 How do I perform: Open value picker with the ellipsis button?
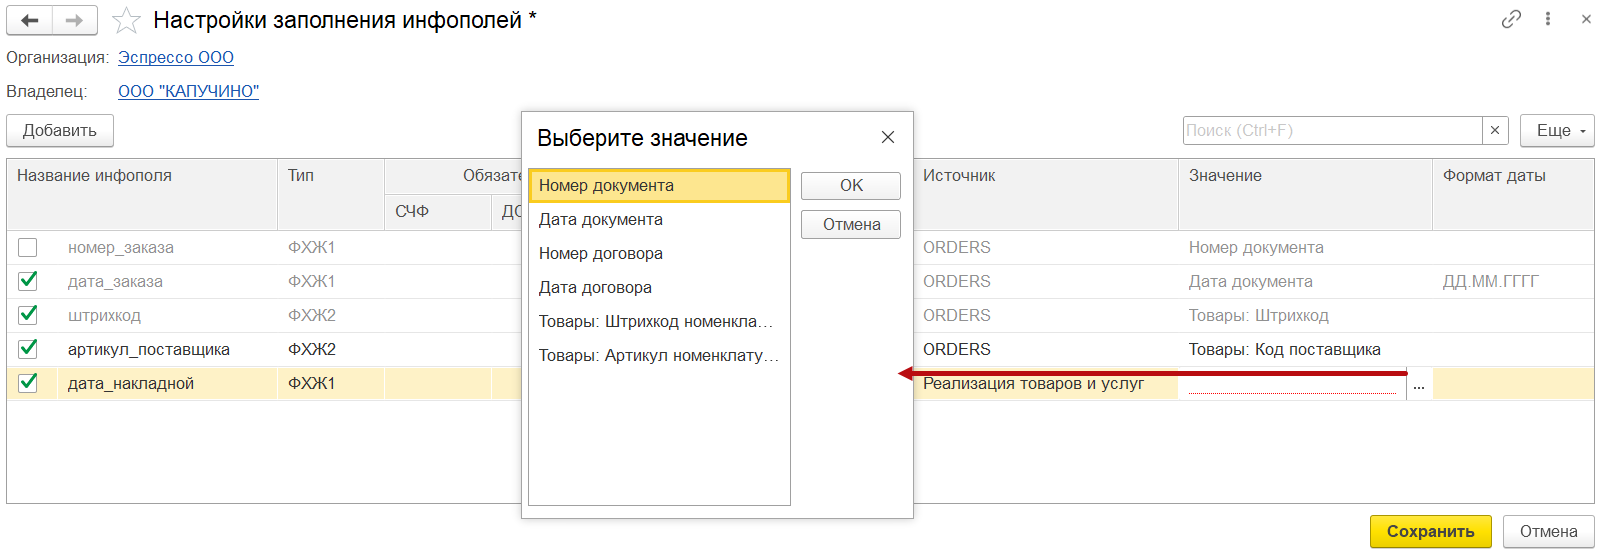(x=1419, y=384)
